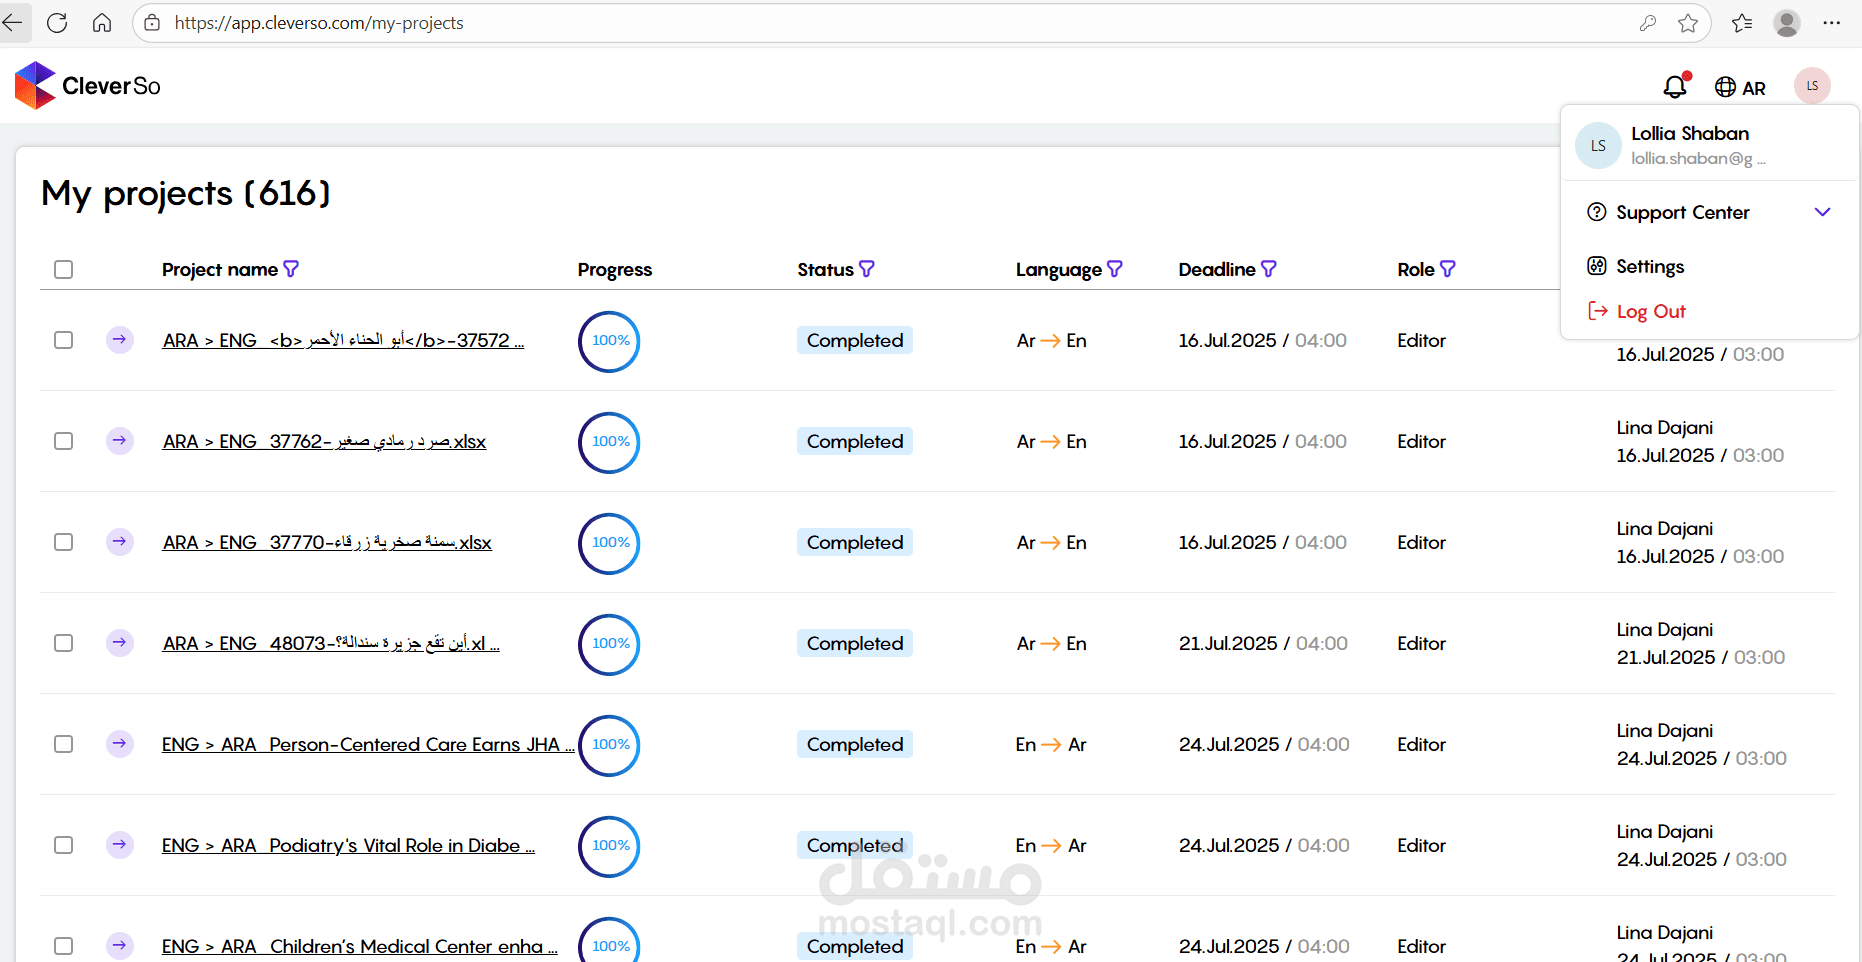
Task: Open the notifications bell
Action: (x=1676, y=86)
